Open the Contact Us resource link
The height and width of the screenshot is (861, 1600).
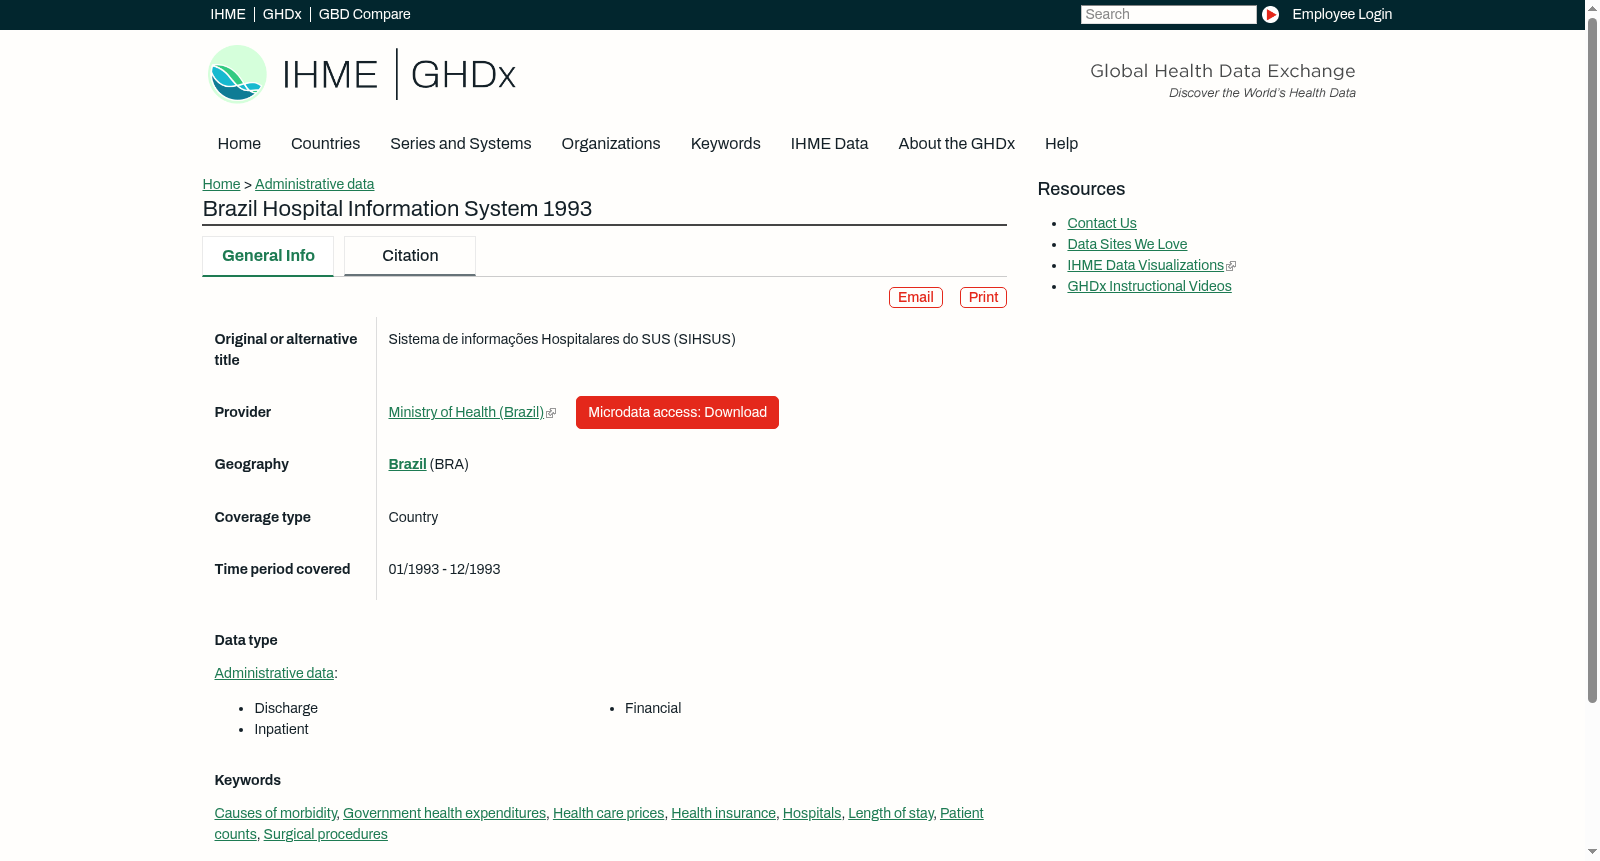pyautogui.click(x=1102, y=223)
